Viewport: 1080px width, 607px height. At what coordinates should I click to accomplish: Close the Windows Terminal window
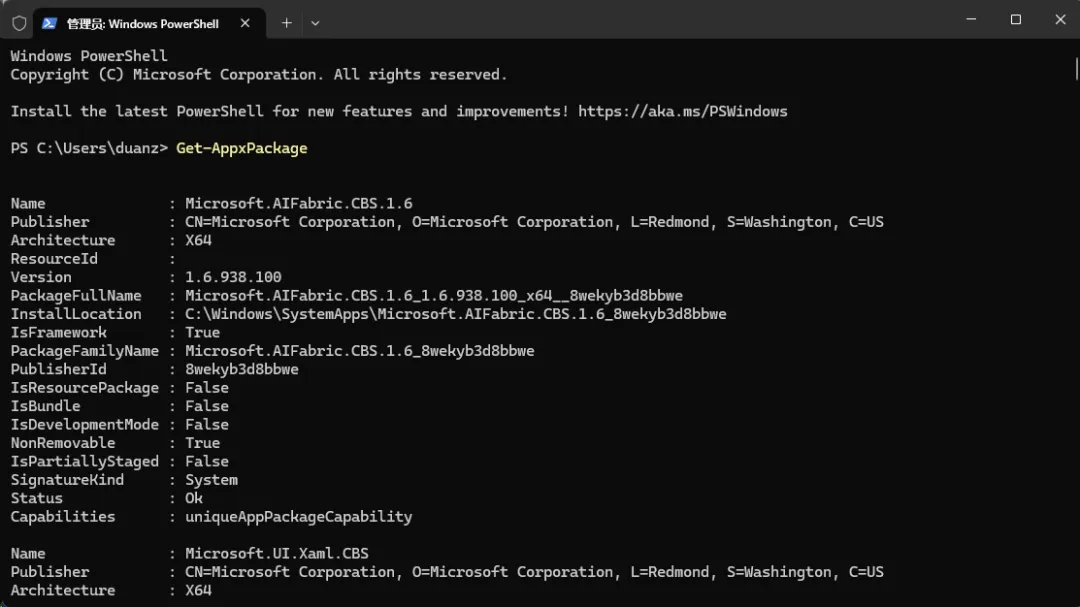tap(1060, 19)
